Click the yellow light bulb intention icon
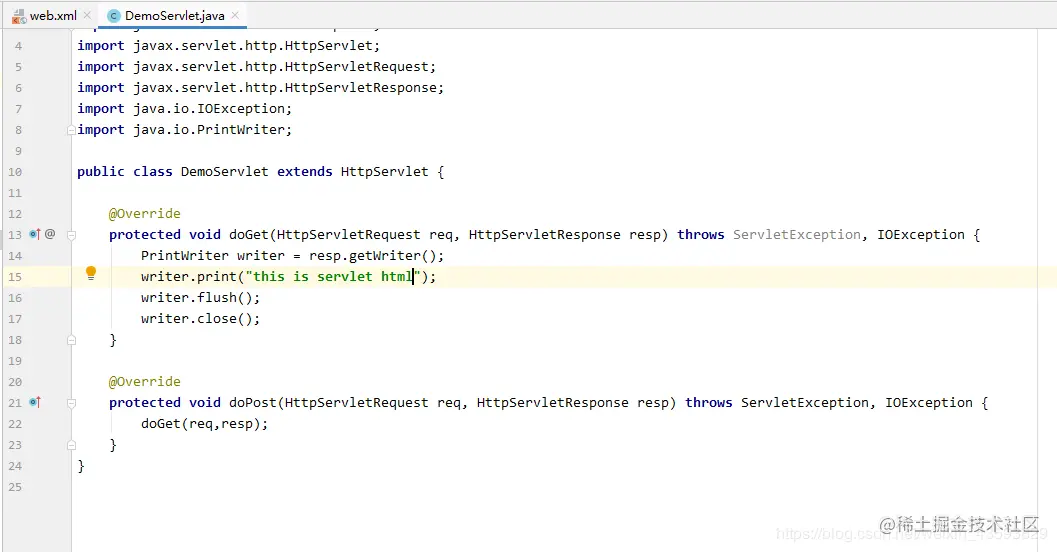The width and height of the screenshot is (1057, 552). [91, 273]
